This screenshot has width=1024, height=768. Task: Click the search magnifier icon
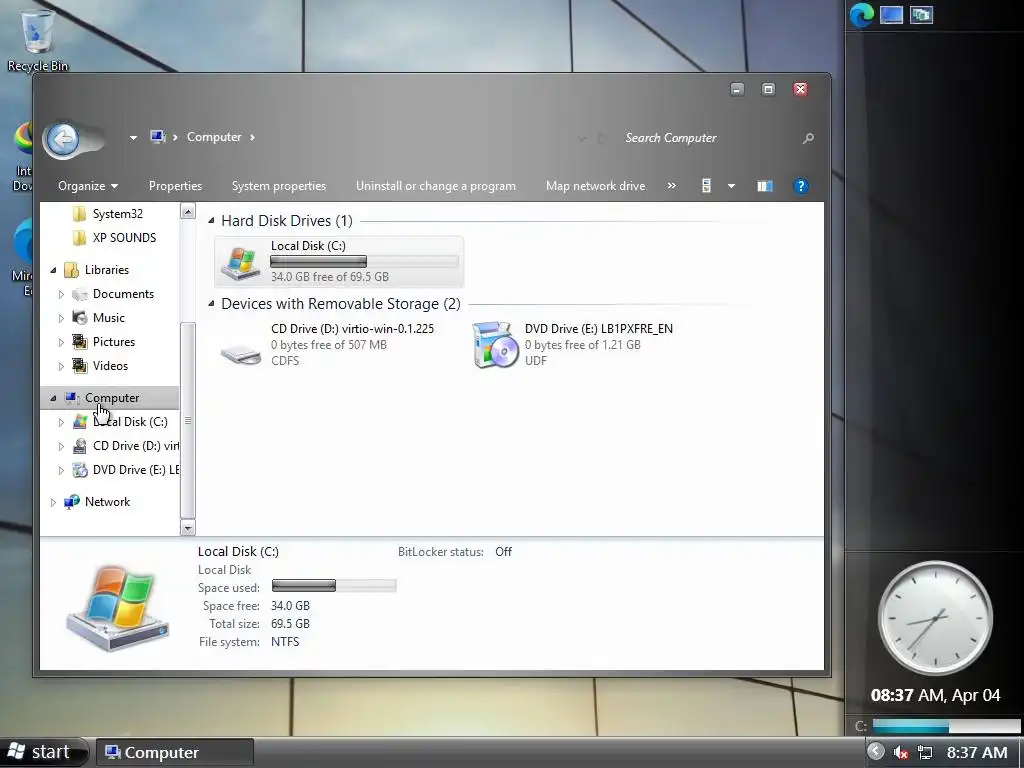click(x=808, y=138)
